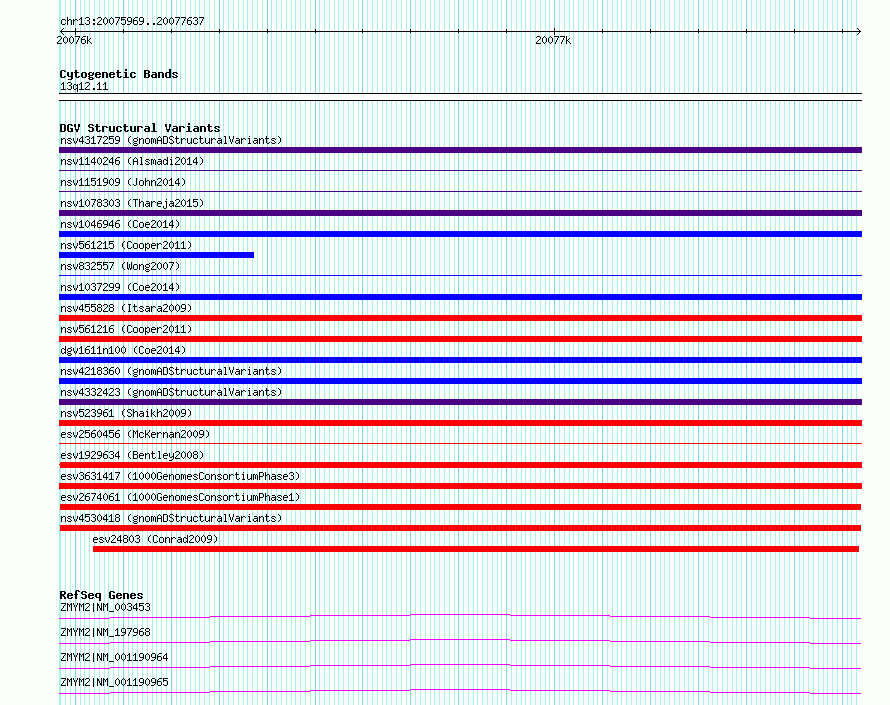
Task: Click the red bar under esv24803
Action: [476, 549]
